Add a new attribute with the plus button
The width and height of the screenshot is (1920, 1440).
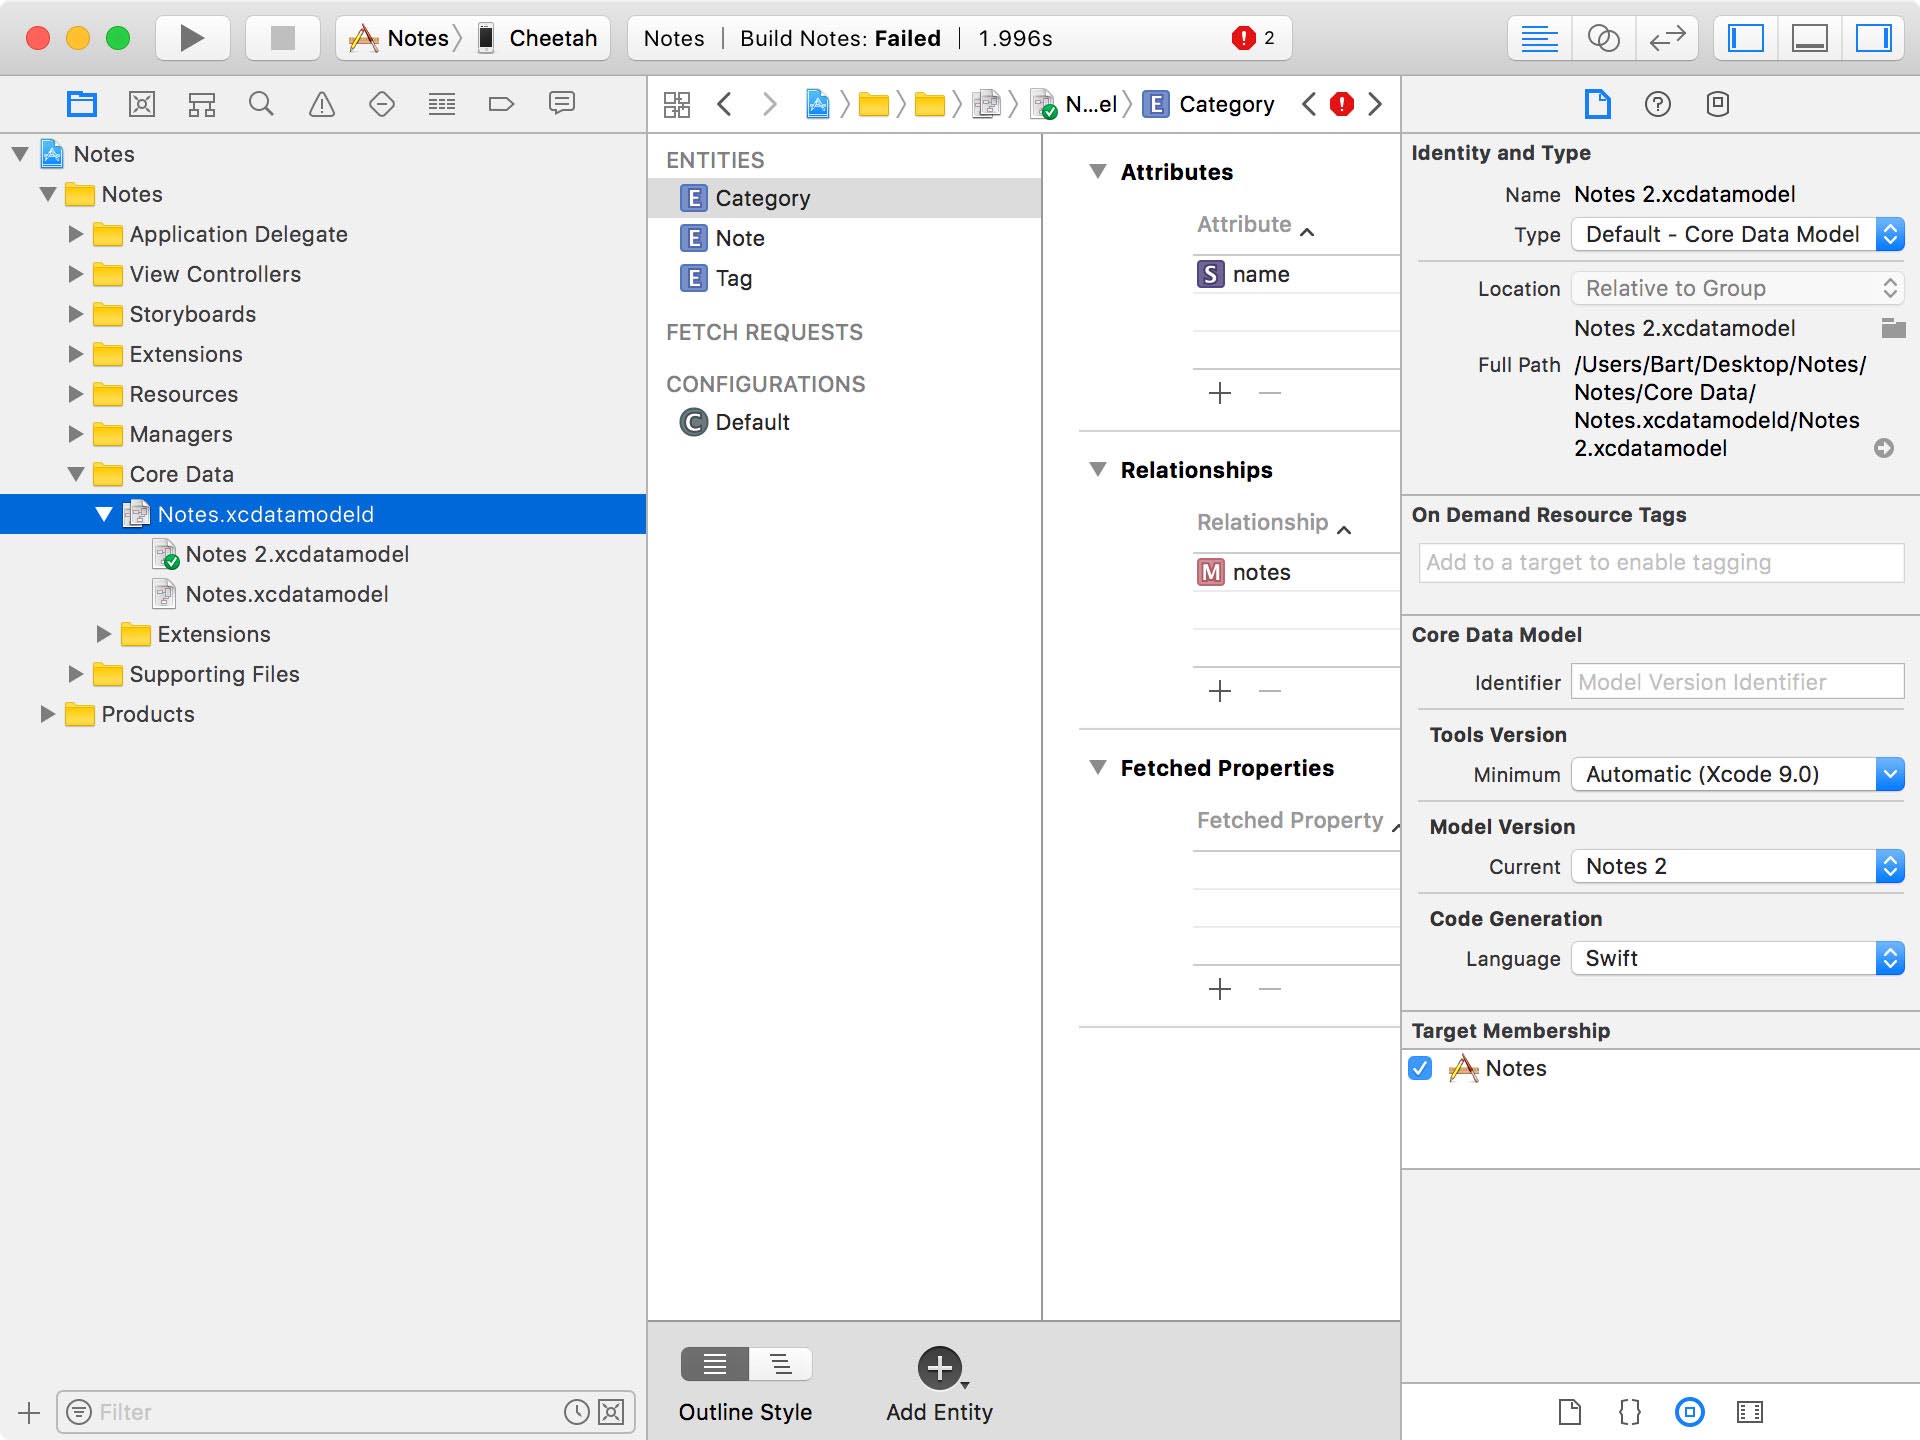click(1219, 393)
